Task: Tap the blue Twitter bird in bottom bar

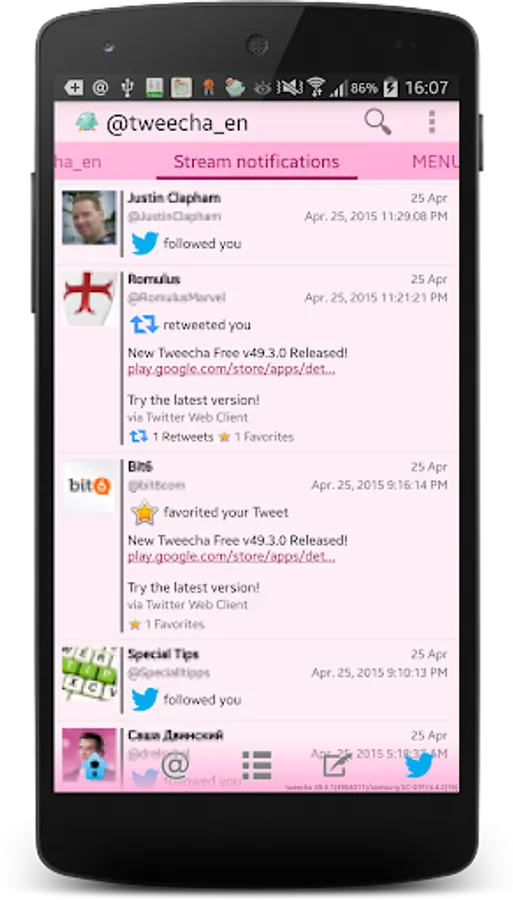Action: click(419, 766)
